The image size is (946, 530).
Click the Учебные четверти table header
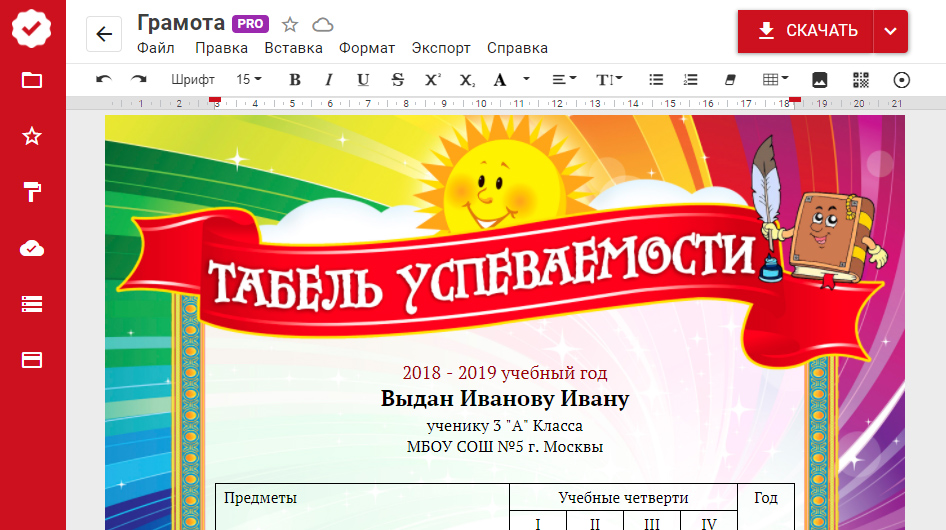point(623,497)
